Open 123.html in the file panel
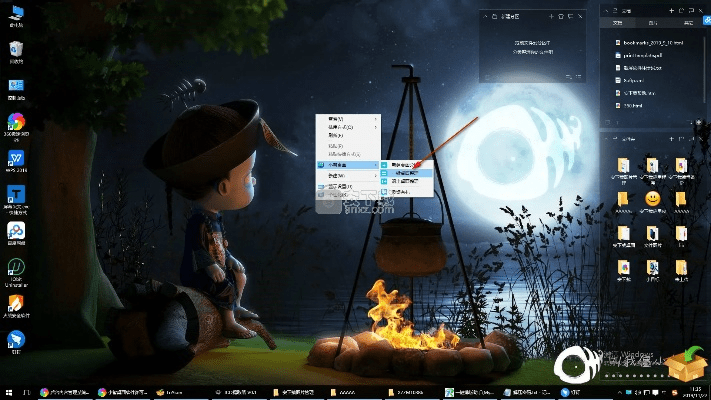Screen dimensions: 711x400 click(x=635, y=103)
